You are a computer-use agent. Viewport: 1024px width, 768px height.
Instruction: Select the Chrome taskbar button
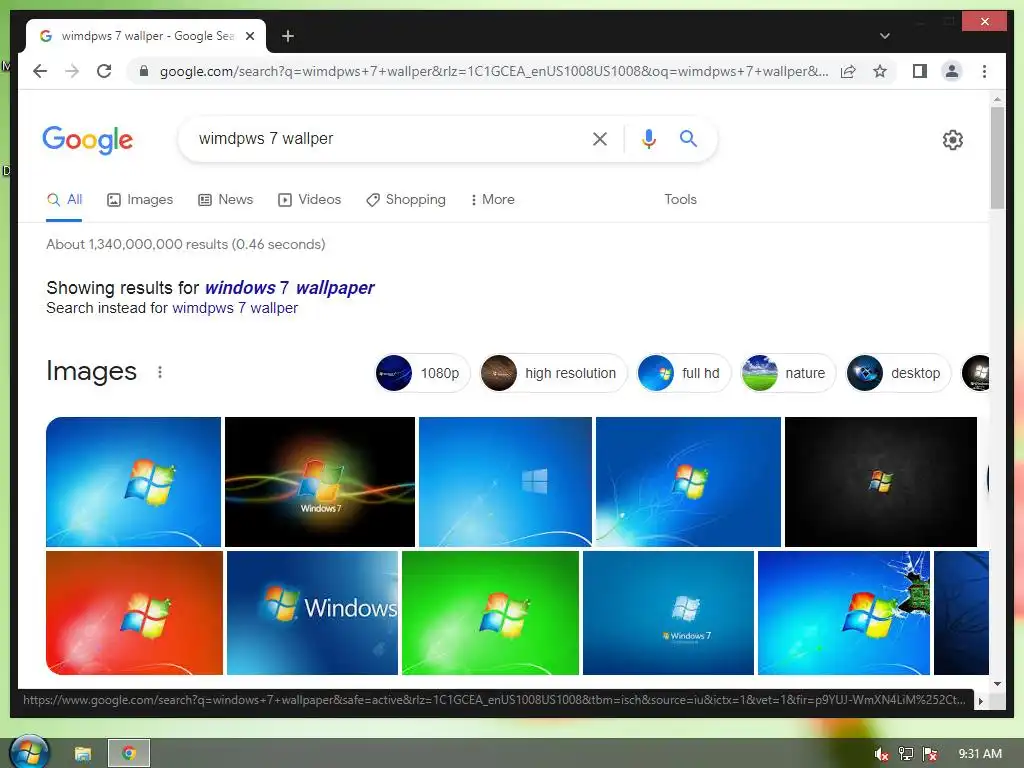coord(129,754)
